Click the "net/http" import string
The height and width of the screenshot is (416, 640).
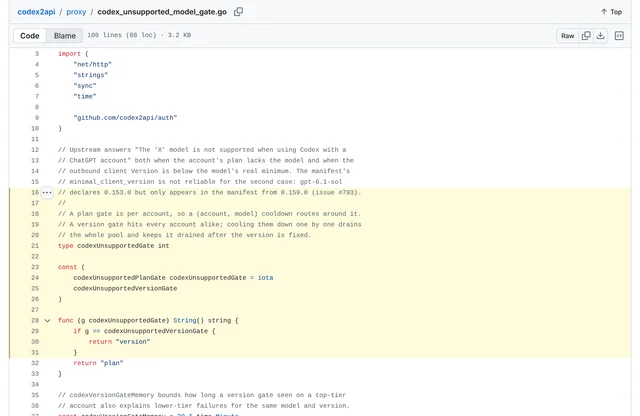[x=93, y=64]
